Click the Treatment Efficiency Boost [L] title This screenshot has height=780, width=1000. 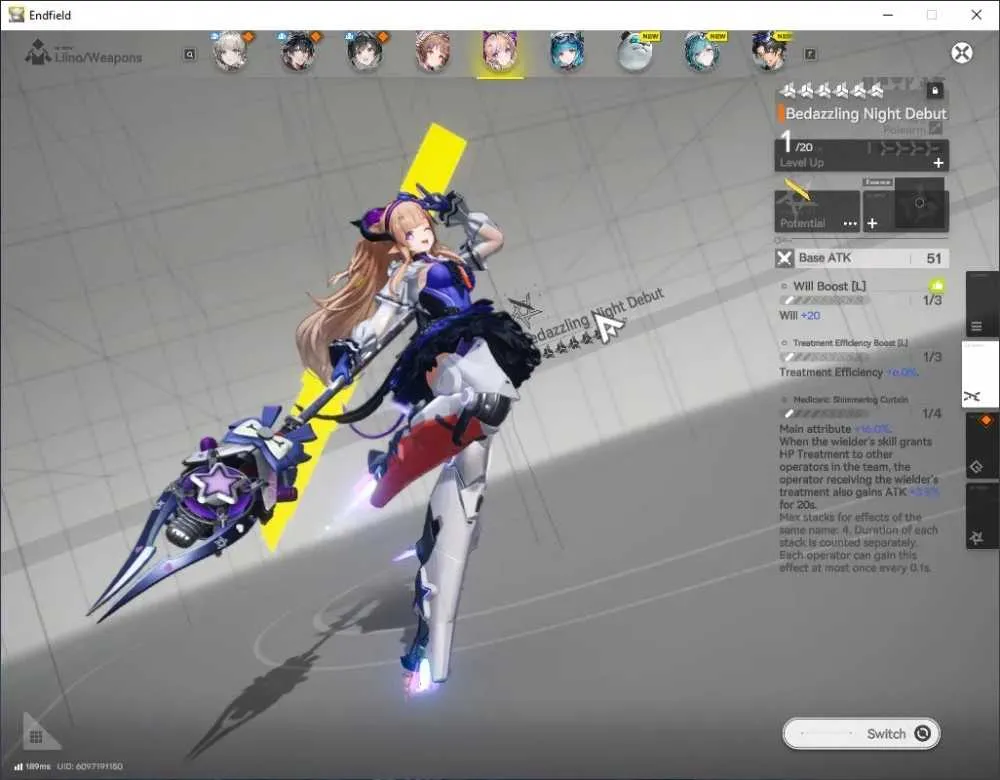point(850,343)
